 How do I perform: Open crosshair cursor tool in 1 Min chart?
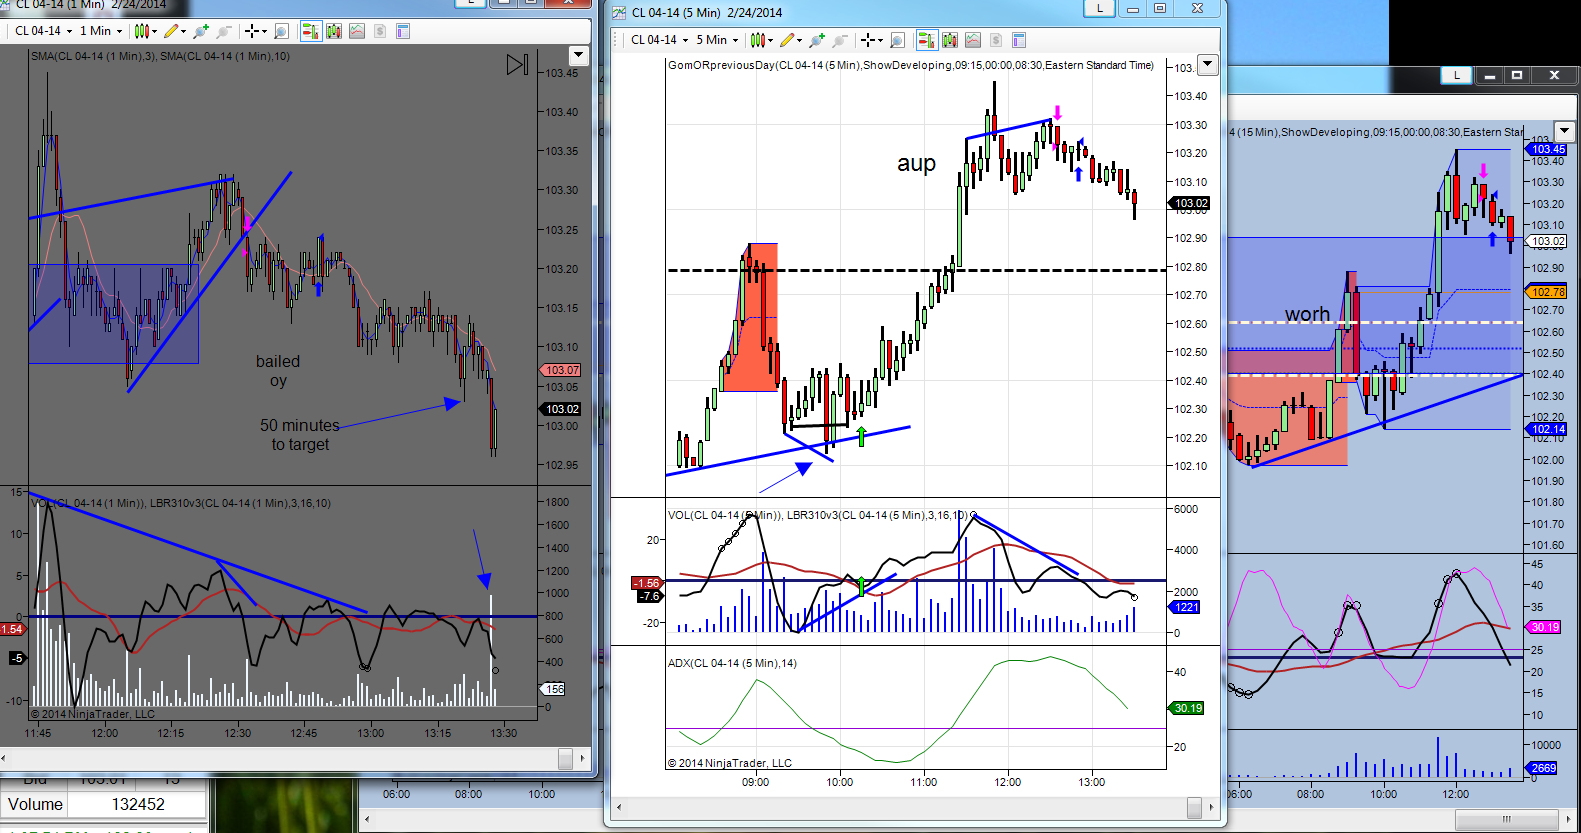click(256, 31)
